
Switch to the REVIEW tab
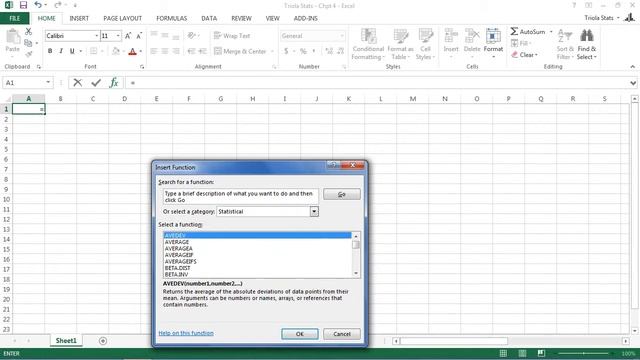click(241, 18)
